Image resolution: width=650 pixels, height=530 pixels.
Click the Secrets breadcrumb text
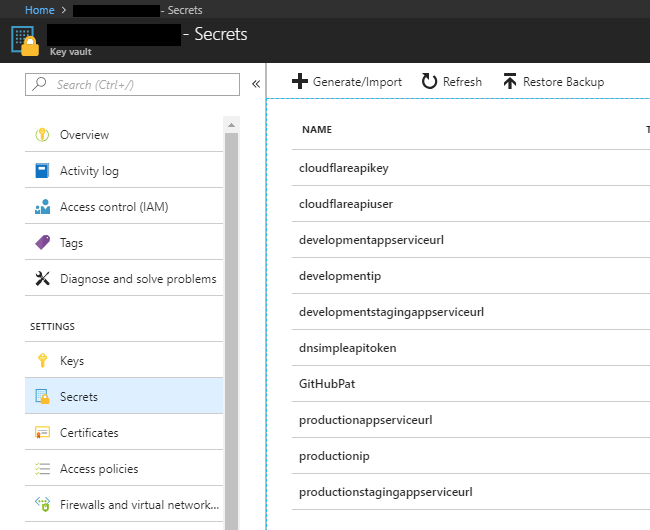185,10
